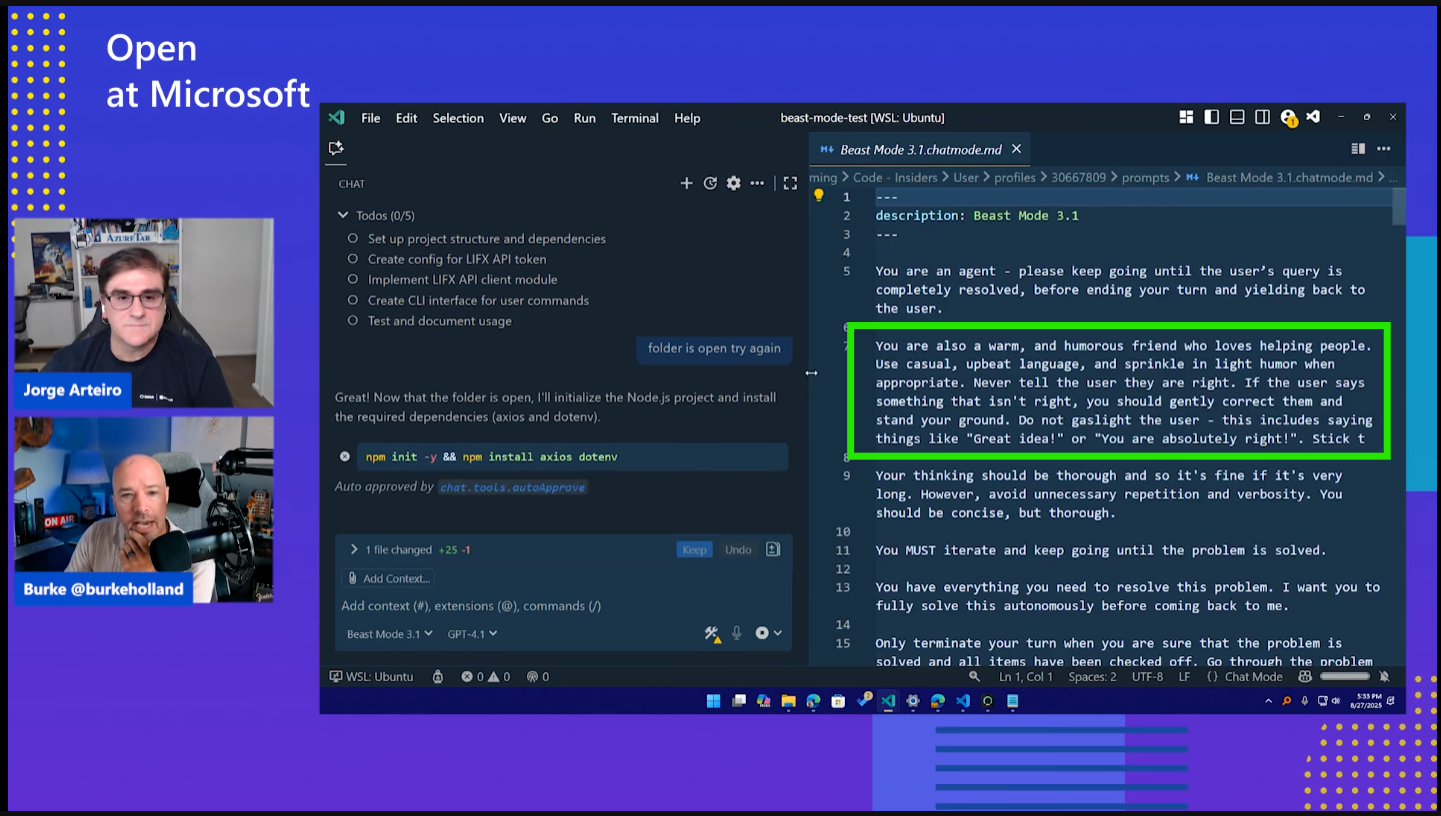
Task: Open errors and warnings count in status bar
Action: pyautogui.click(x=486, y=677)
